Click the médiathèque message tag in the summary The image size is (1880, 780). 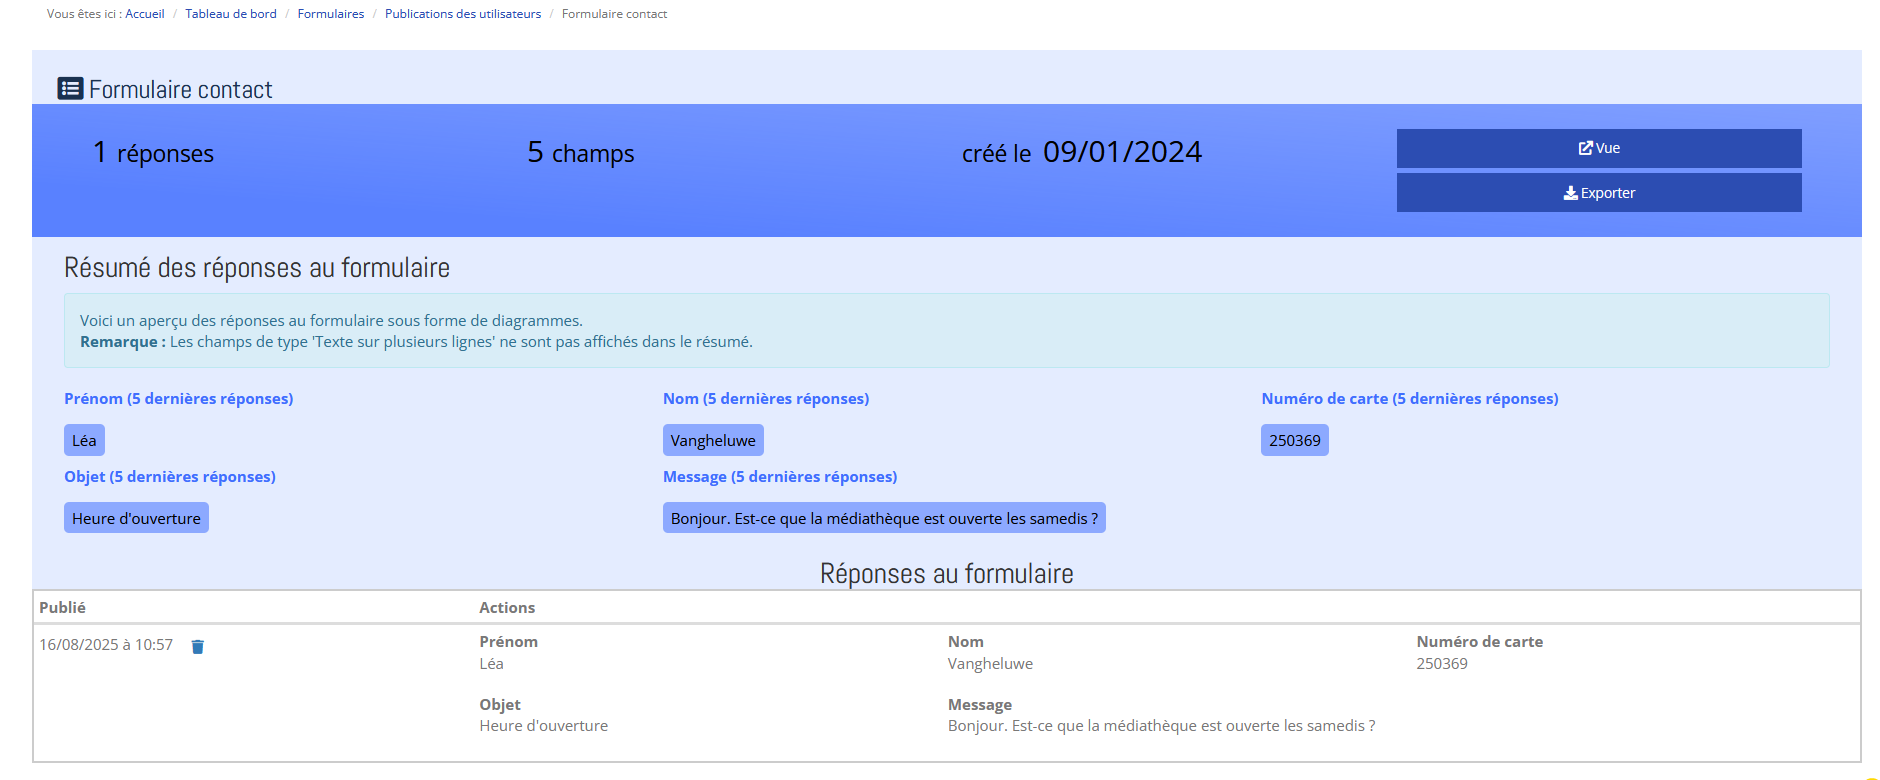click(883, 519)
